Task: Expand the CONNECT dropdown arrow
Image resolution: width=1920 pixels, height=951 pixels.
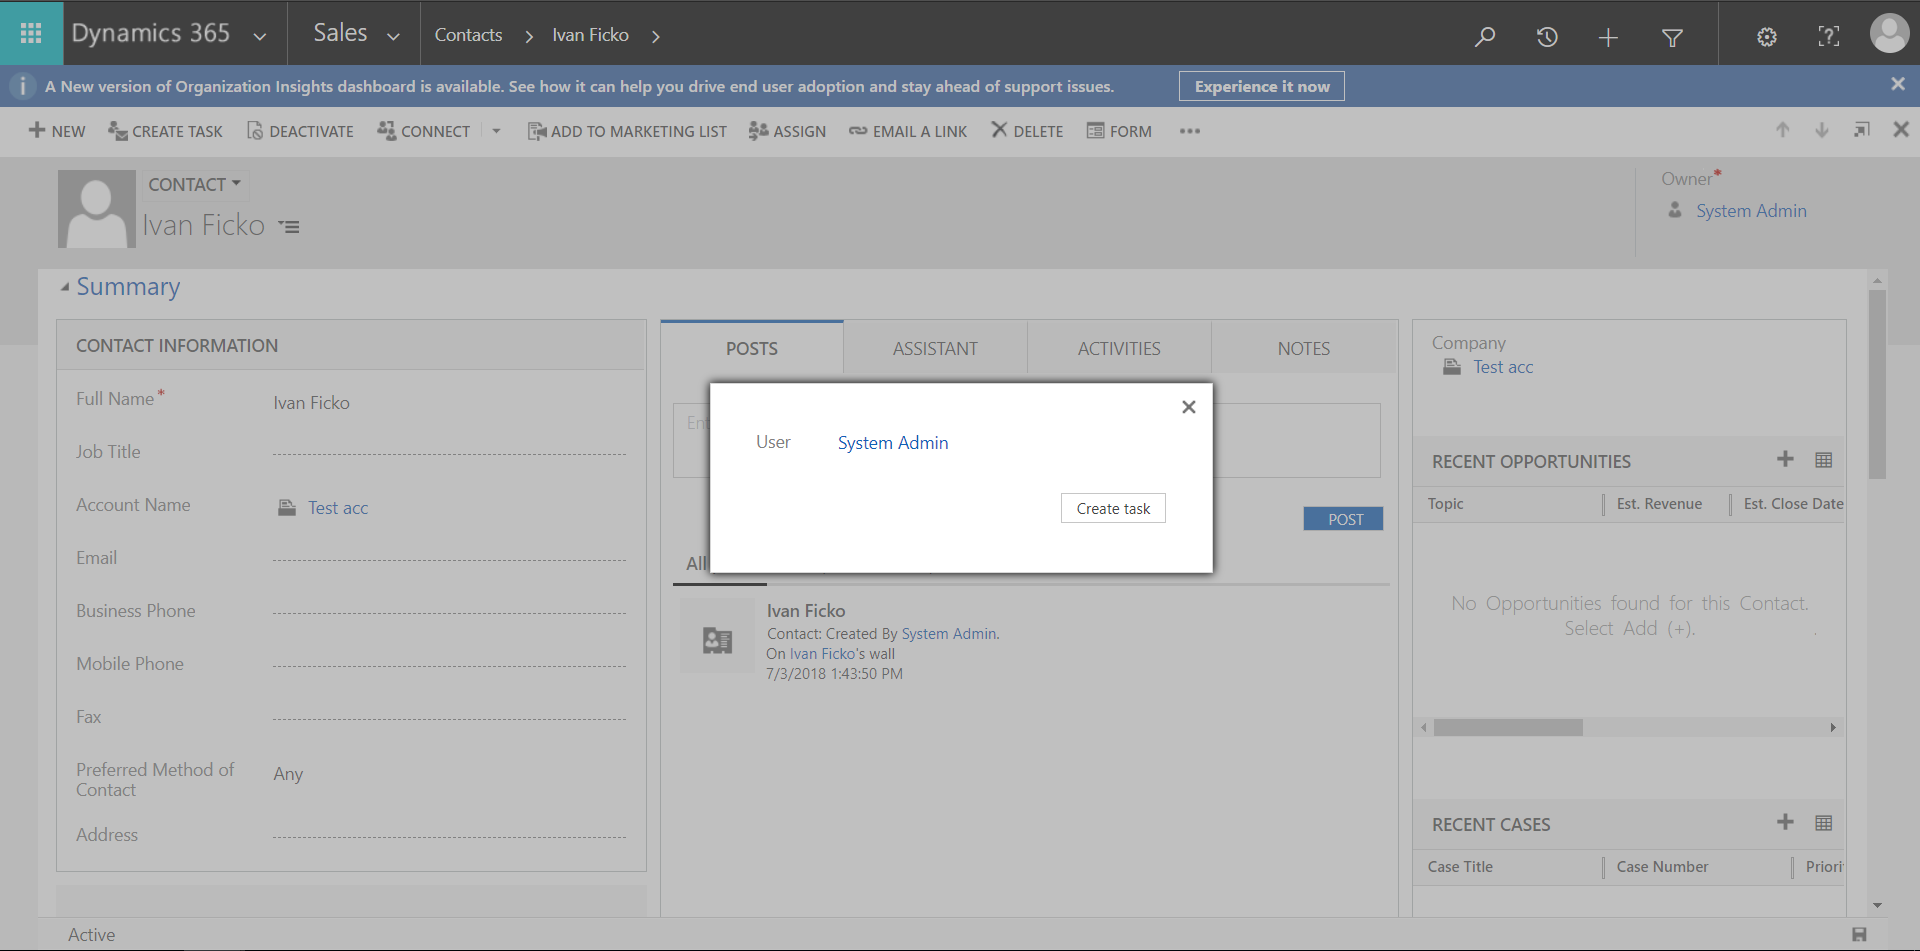Action: (x=496, y=131)
